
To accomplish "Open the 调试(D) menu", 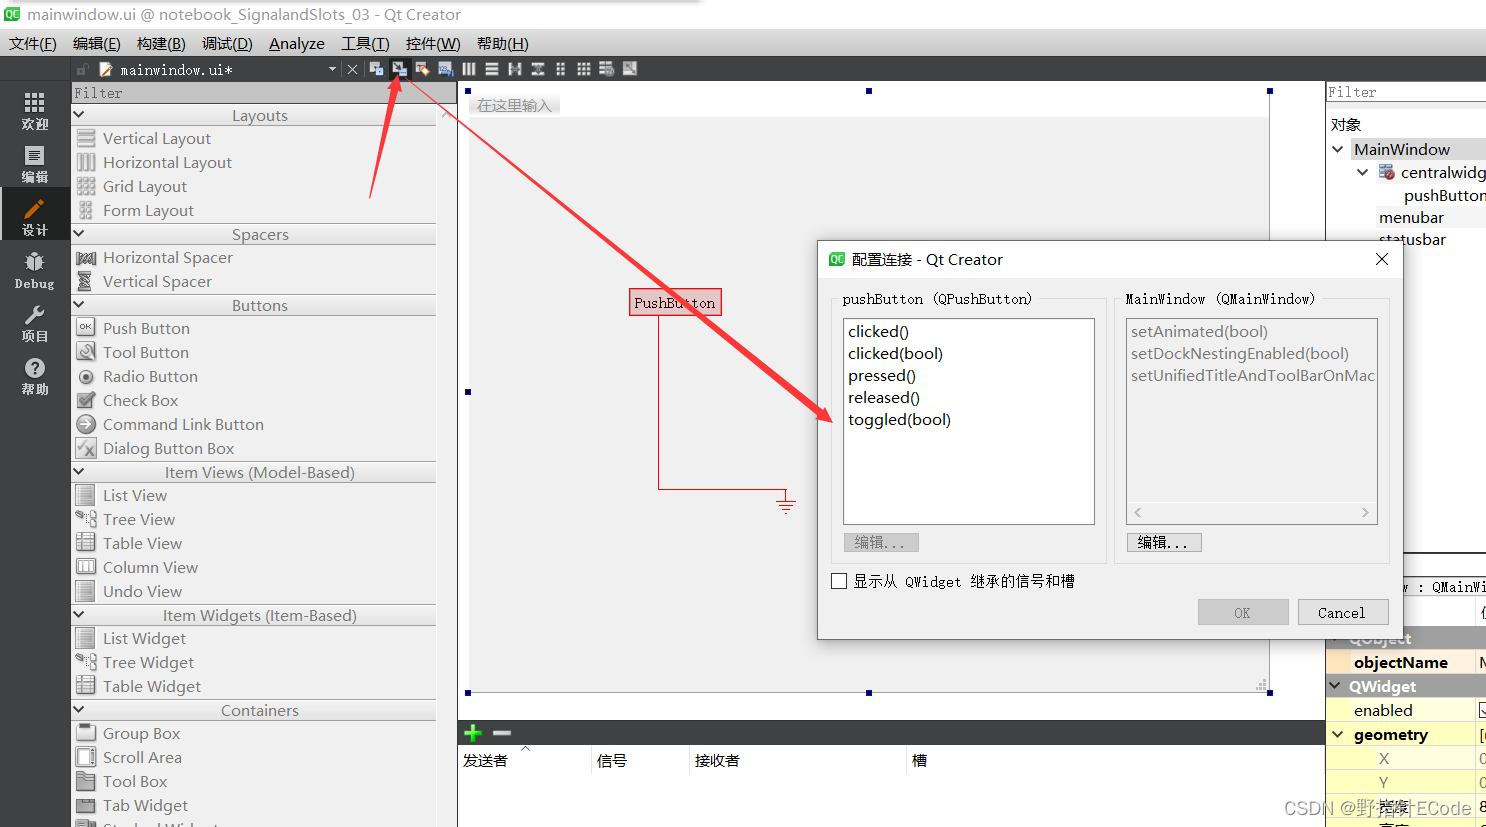I will [x=227, y=43].
